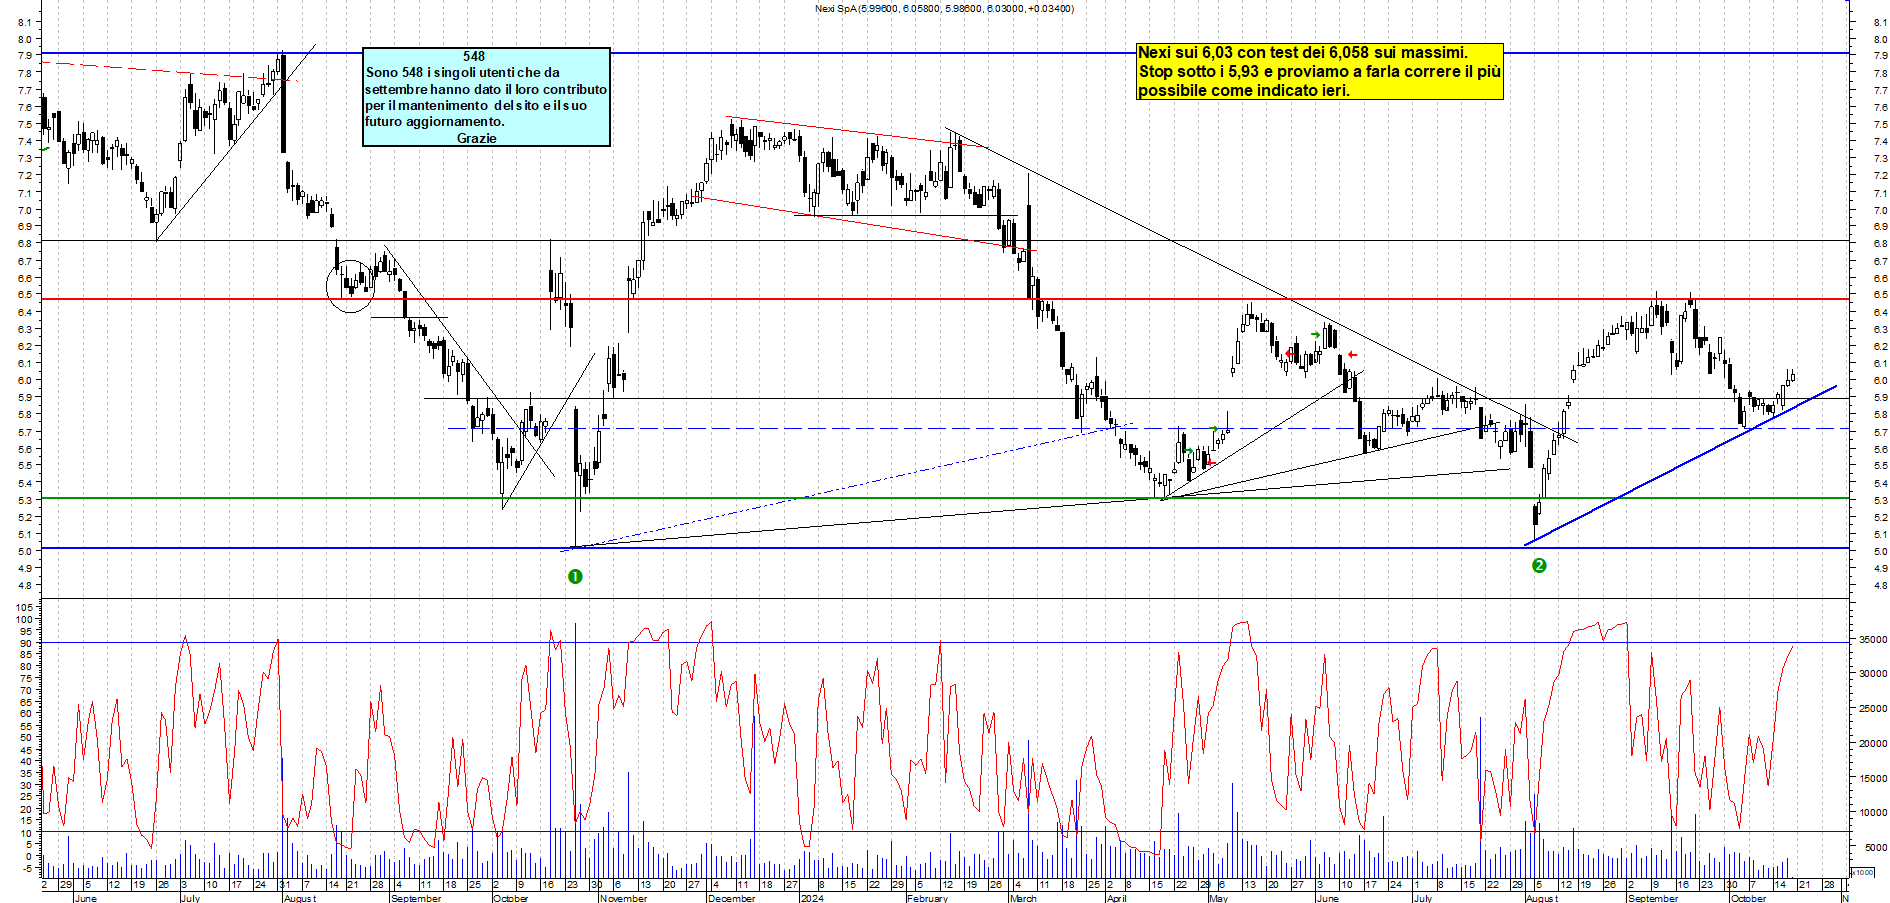Click the Nexi SpA chart title text

click(944, 9)
